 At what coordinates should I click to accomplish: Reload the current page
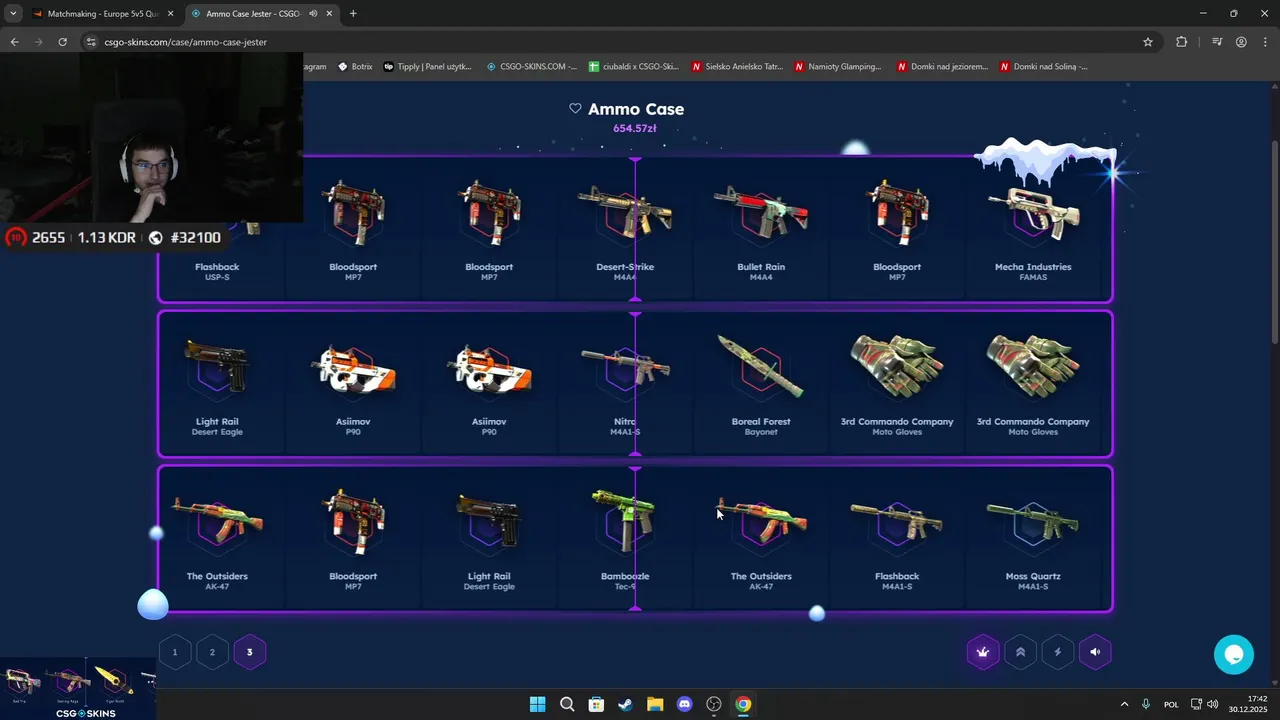tap(62, 42)
